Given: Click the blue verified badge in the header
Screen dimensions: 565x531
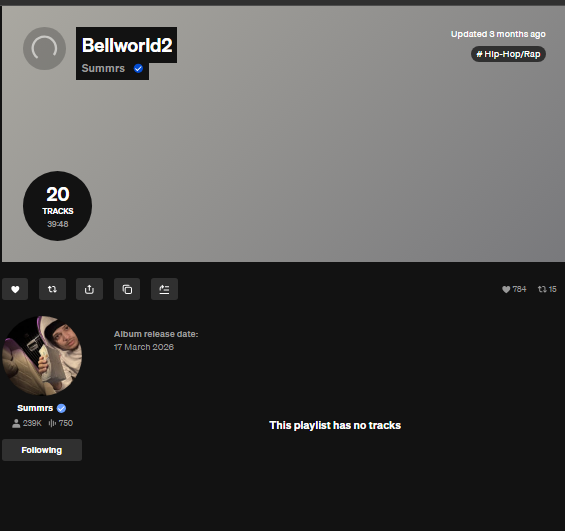Looking at the screenshot, I should coord(138,68).
